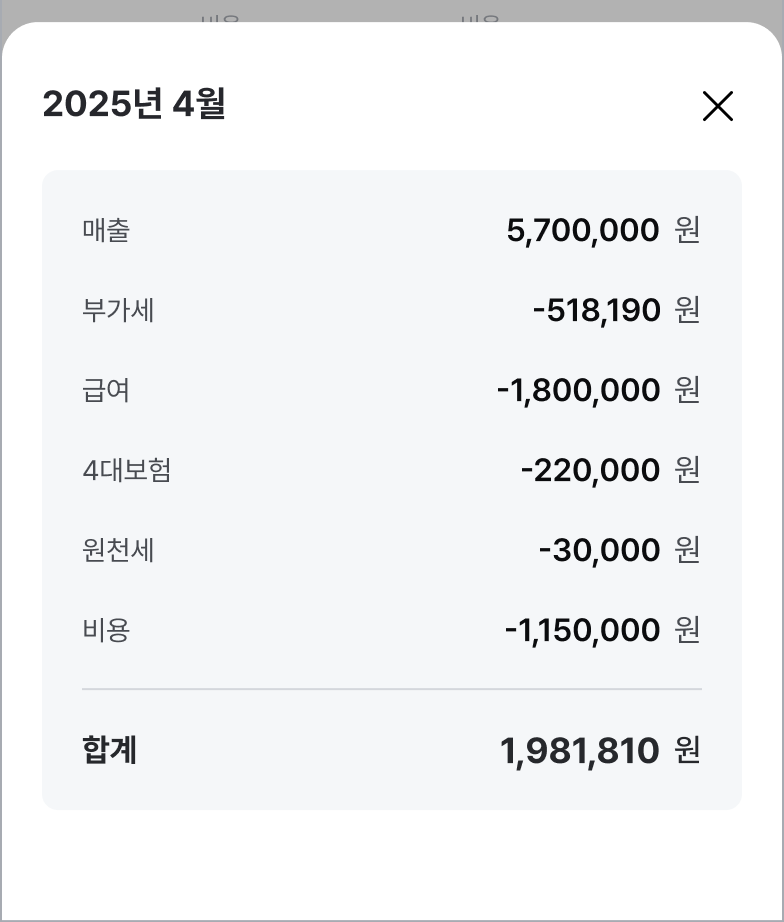Close the 2025년 4월 summary sheet
The image size is (784, 922).
[x=718, y=106]
